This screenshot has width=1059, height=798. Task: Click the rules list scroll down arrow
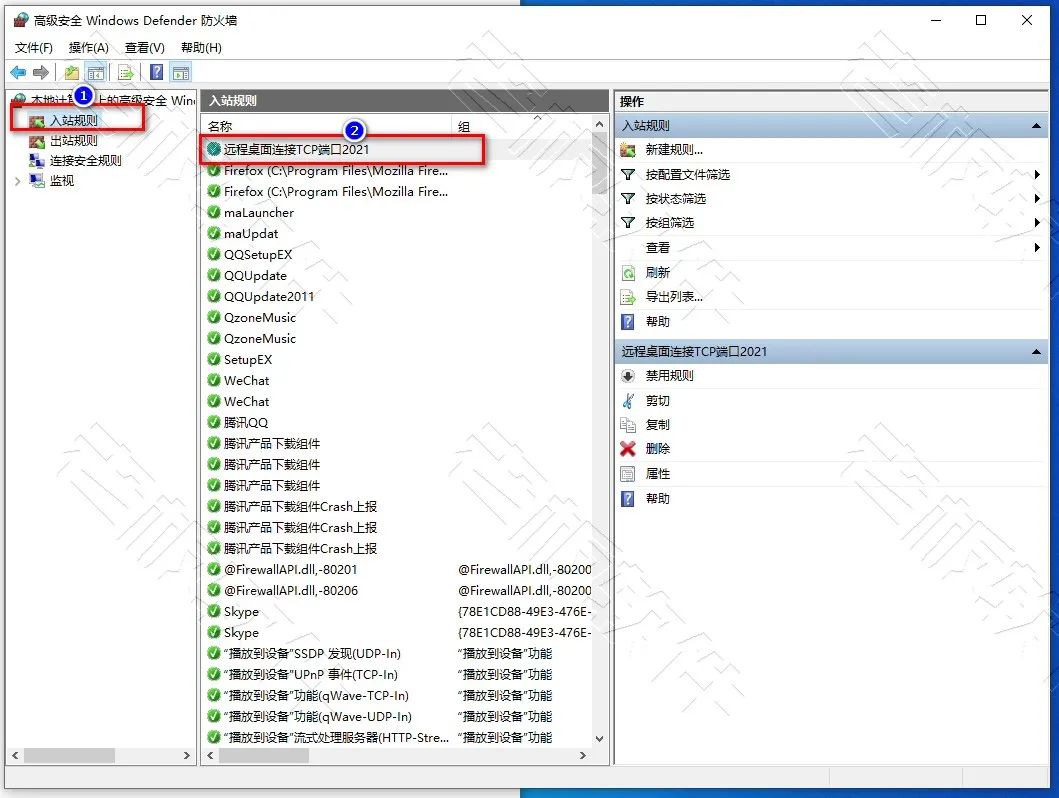599,739
